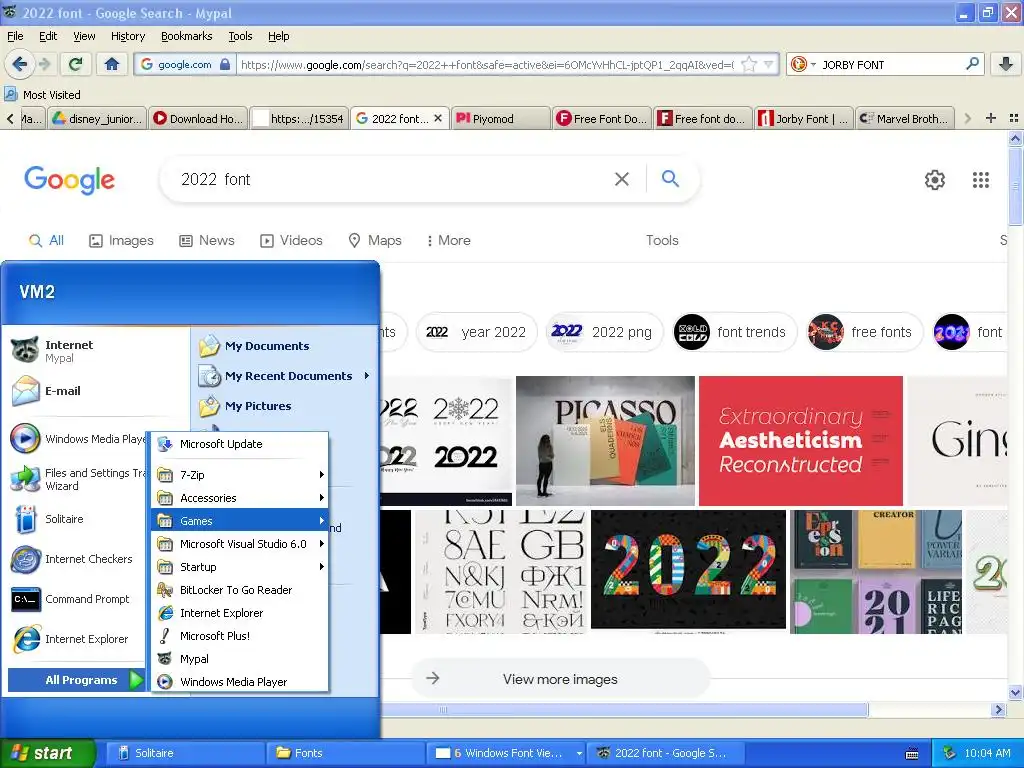Click the Picasso poster image thumbnail
1024x768 pixels.
[x=605, y=440]
